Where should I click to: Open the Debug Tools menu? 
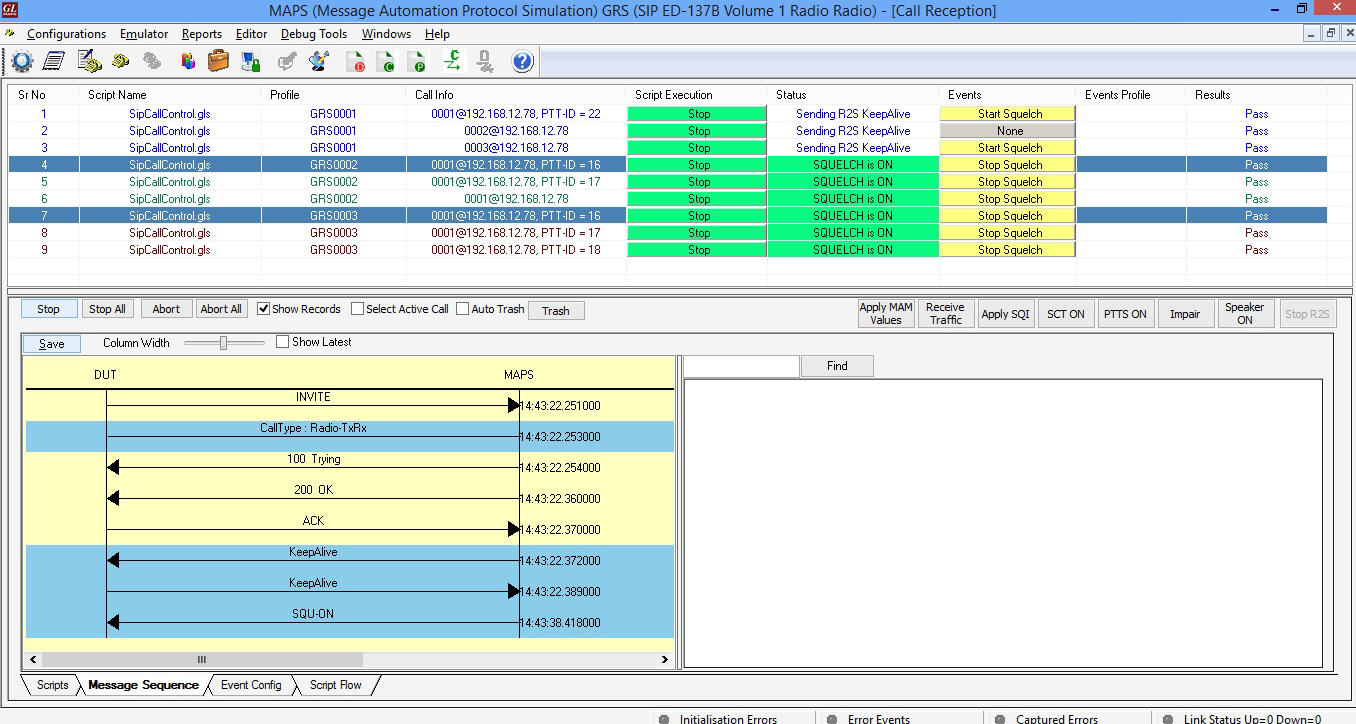[314, 34]
